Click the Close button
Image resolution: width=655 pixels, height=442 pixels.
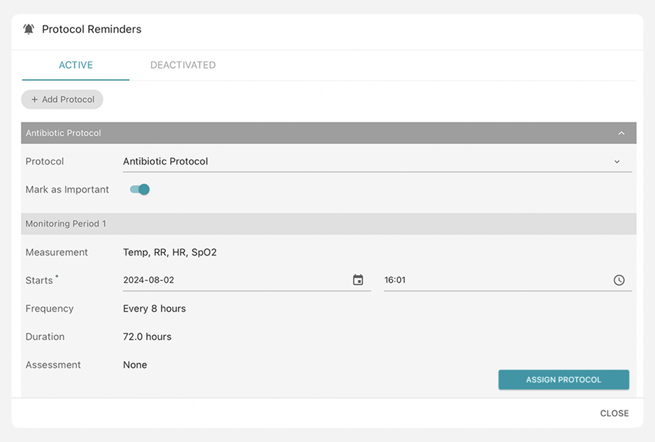point(614,413)
